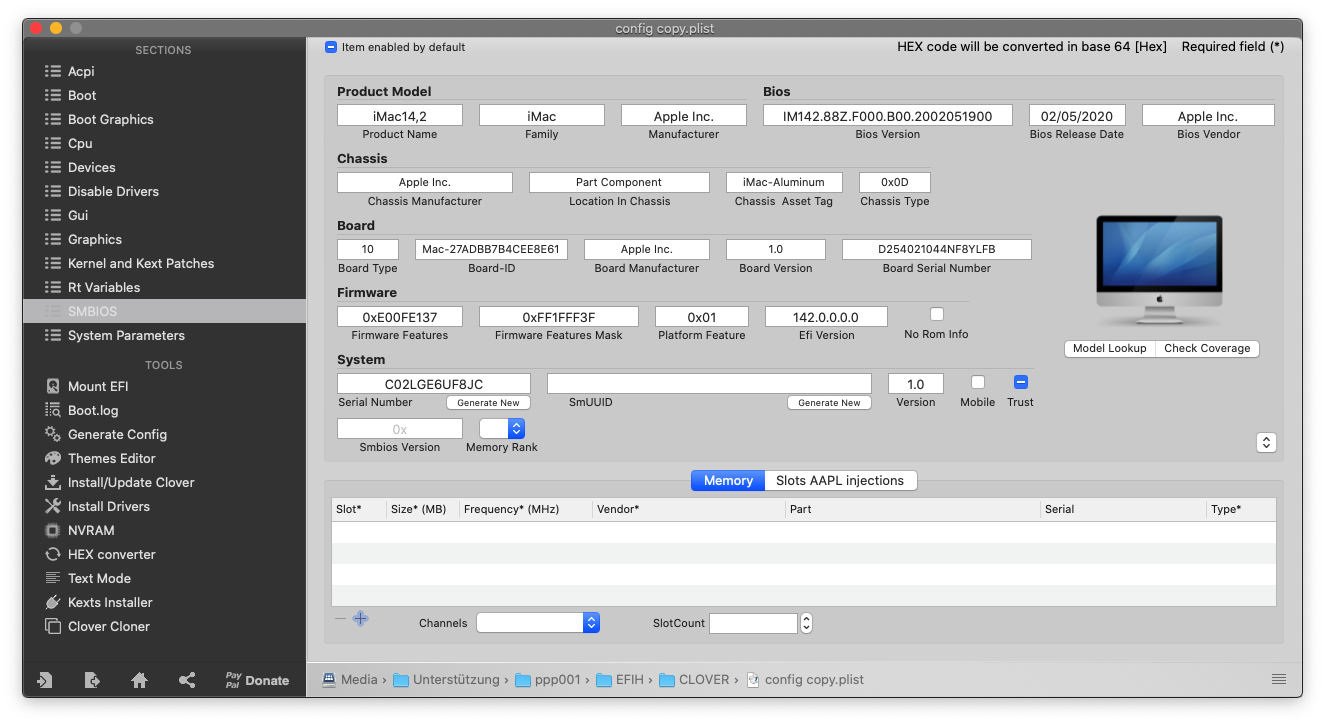
Task: Click the model selector arrows below iMac image
Action: [1266, 442]
